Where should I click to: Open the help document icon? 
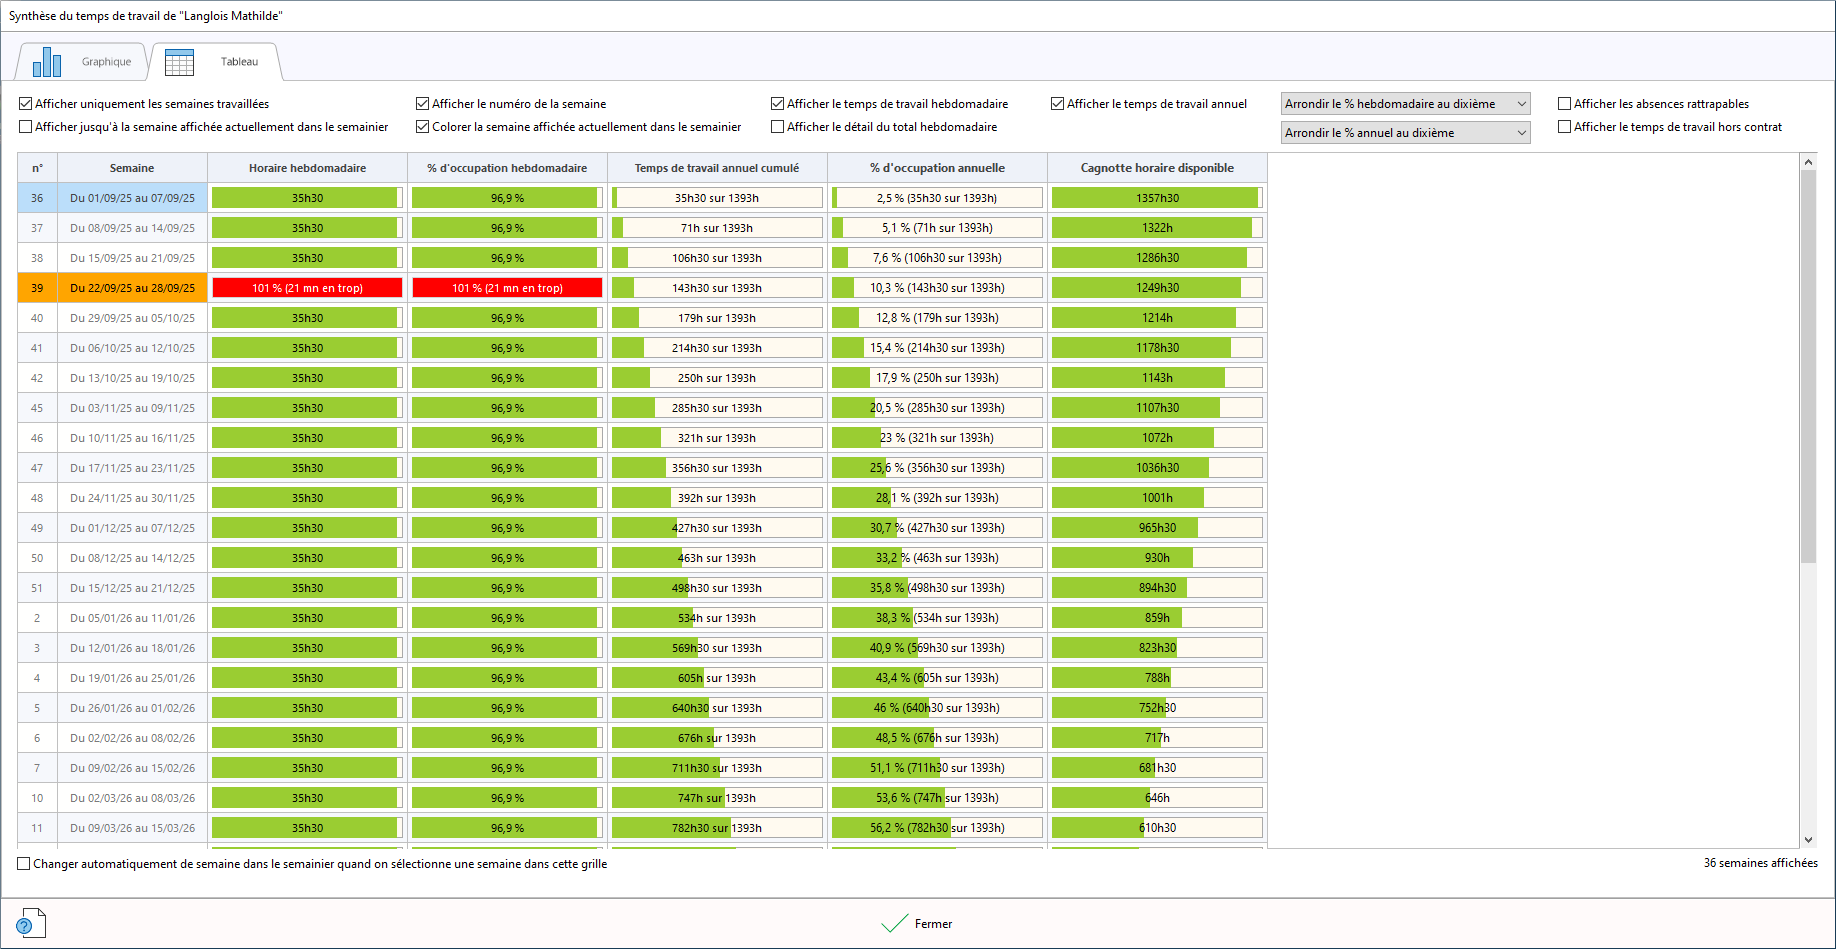31,923
